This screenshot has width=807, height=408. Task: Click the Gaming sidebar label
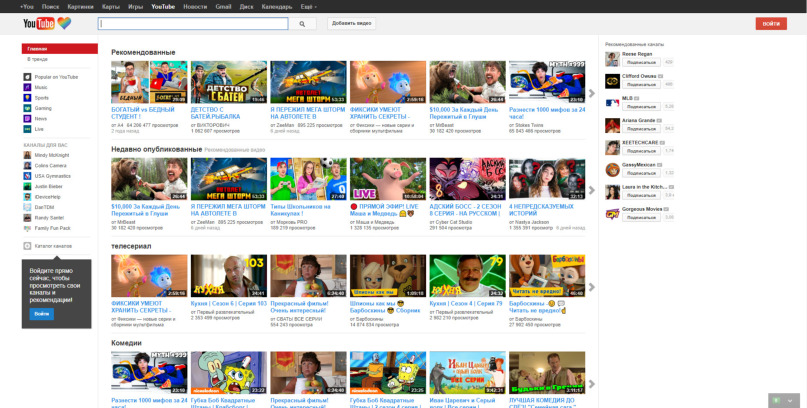43,109
